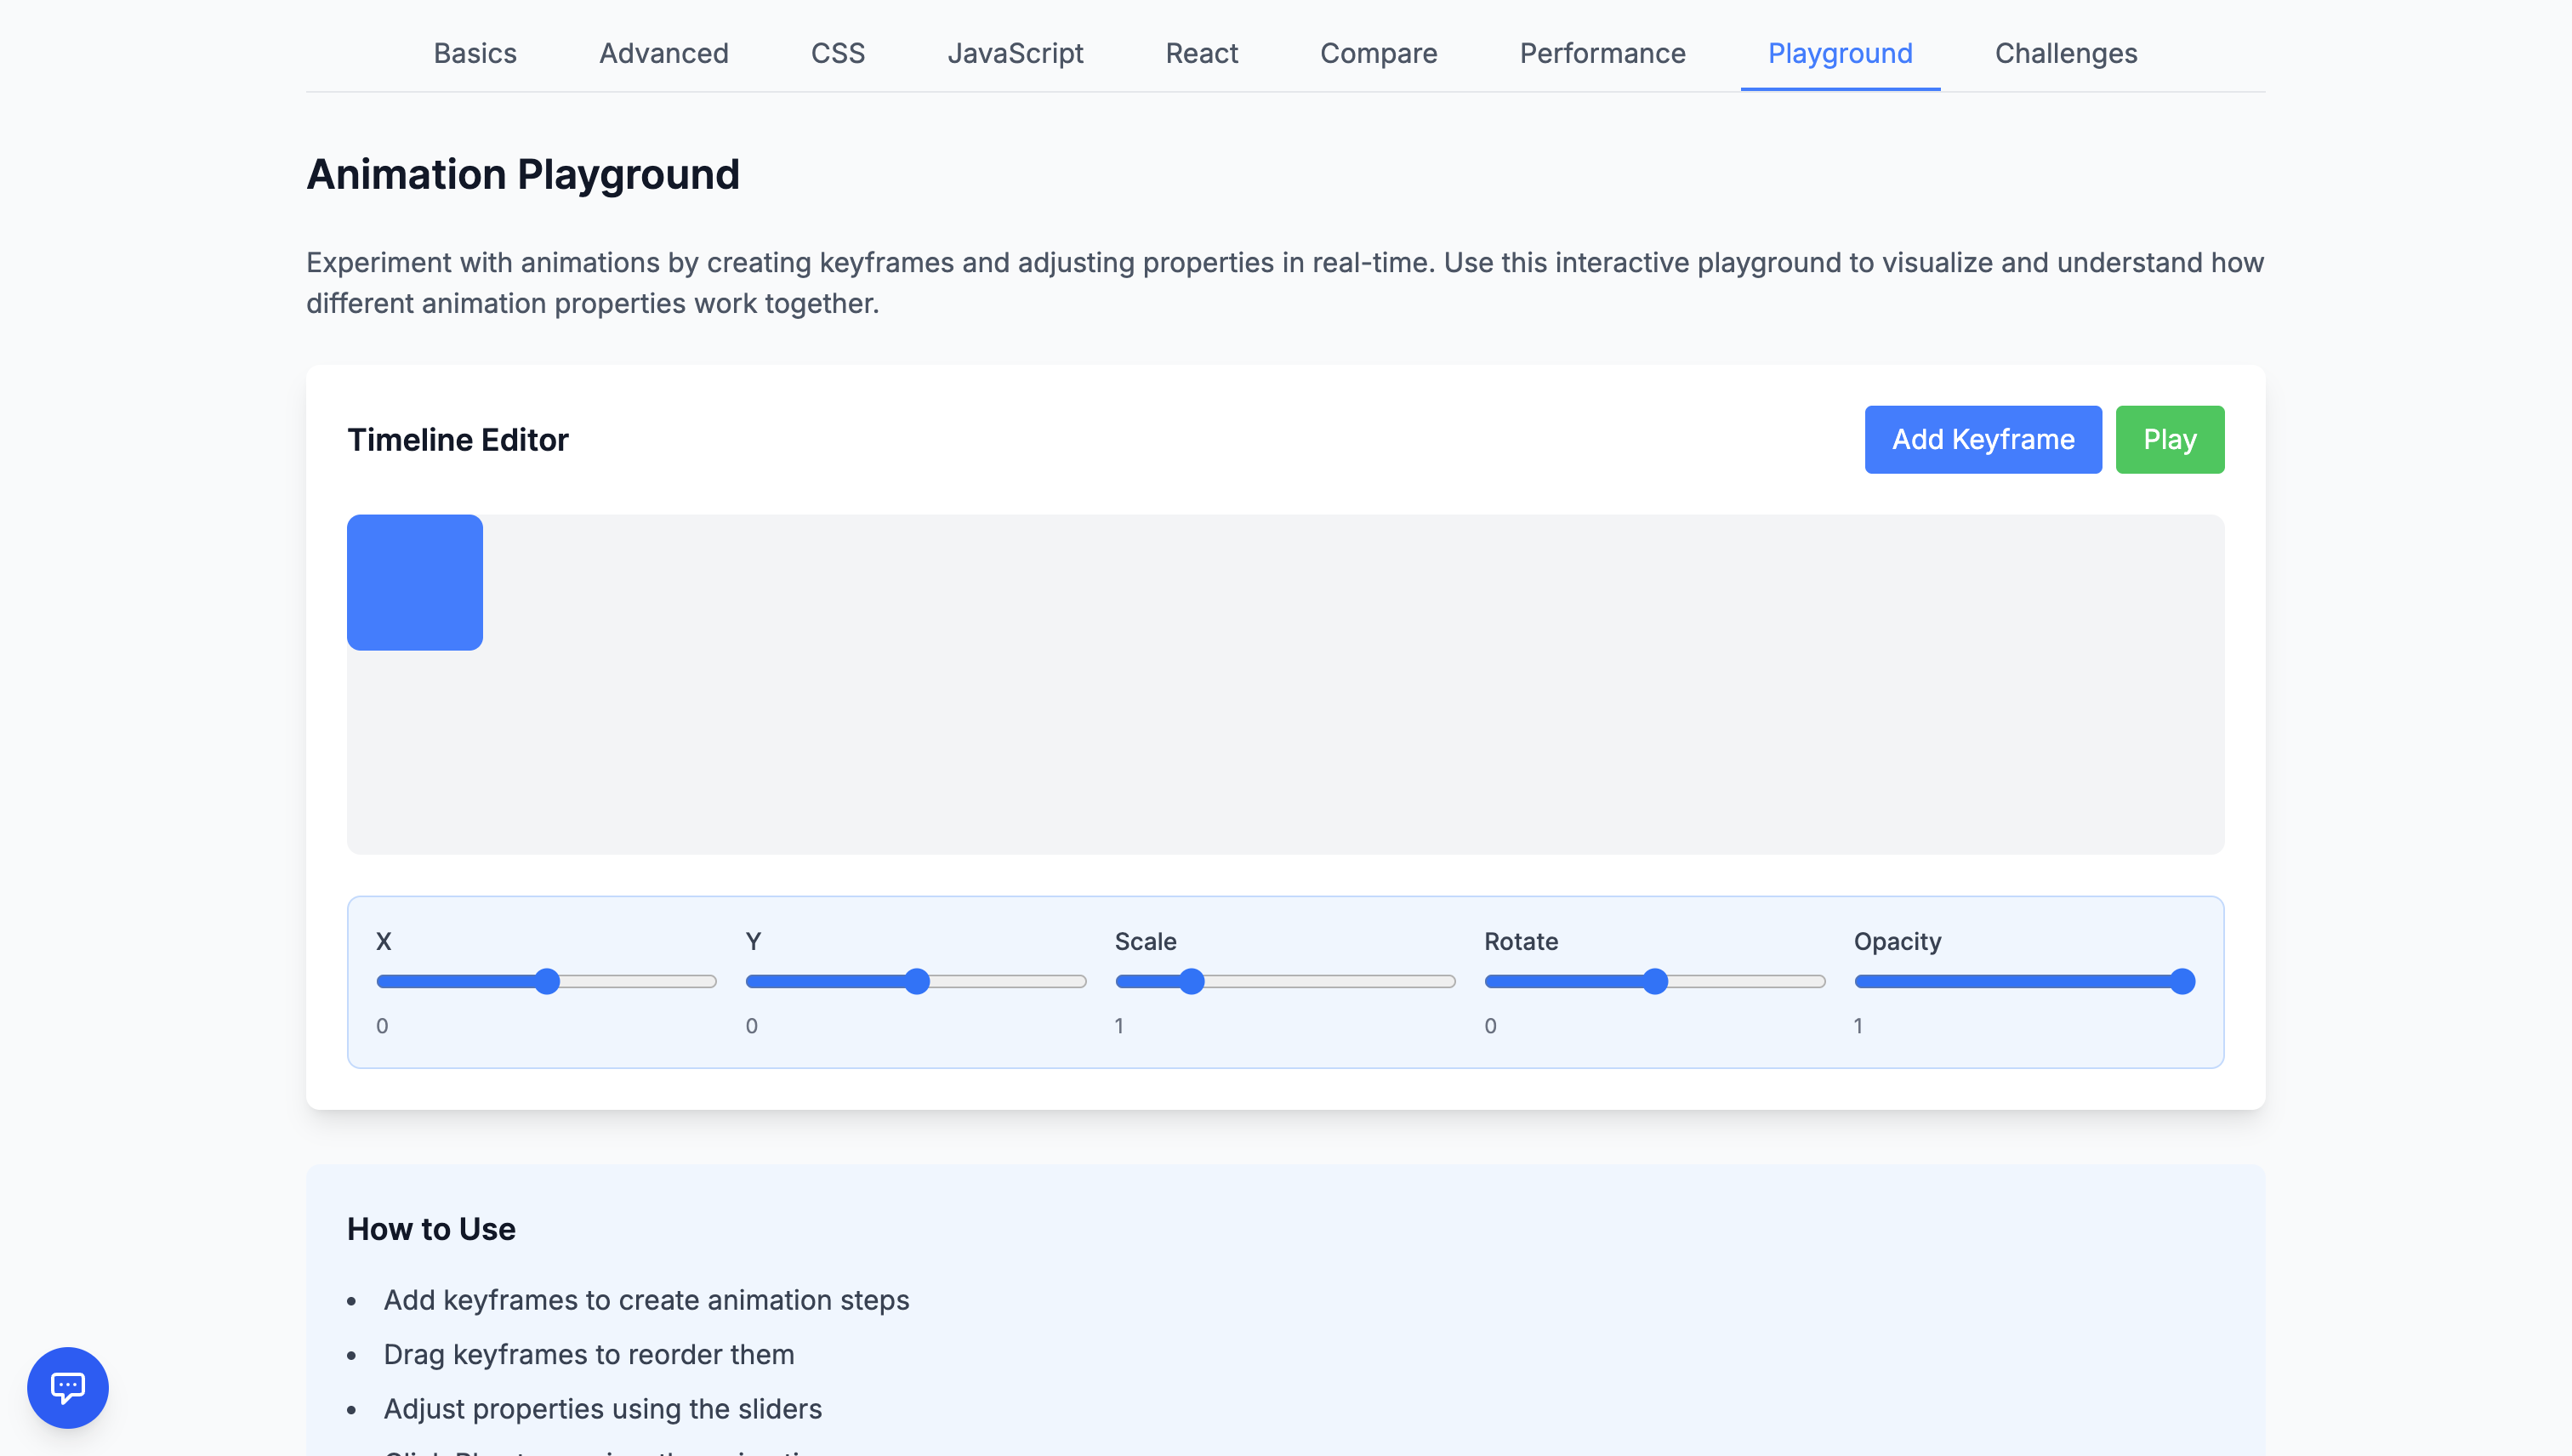Click the Add Keyframe button
The image size is (2572, 1456).
1982,439
